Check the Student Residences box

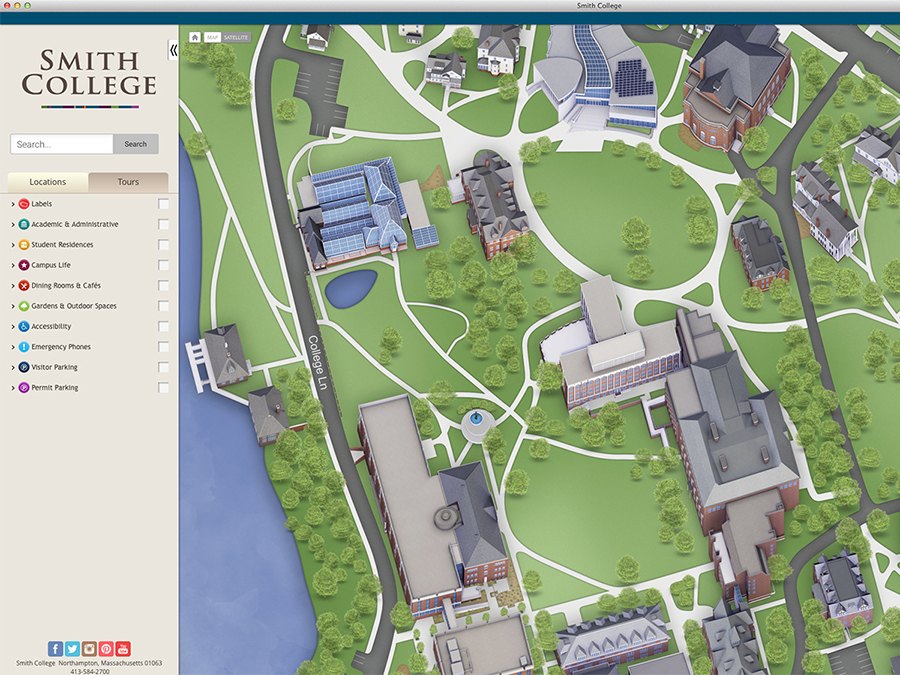163,245
